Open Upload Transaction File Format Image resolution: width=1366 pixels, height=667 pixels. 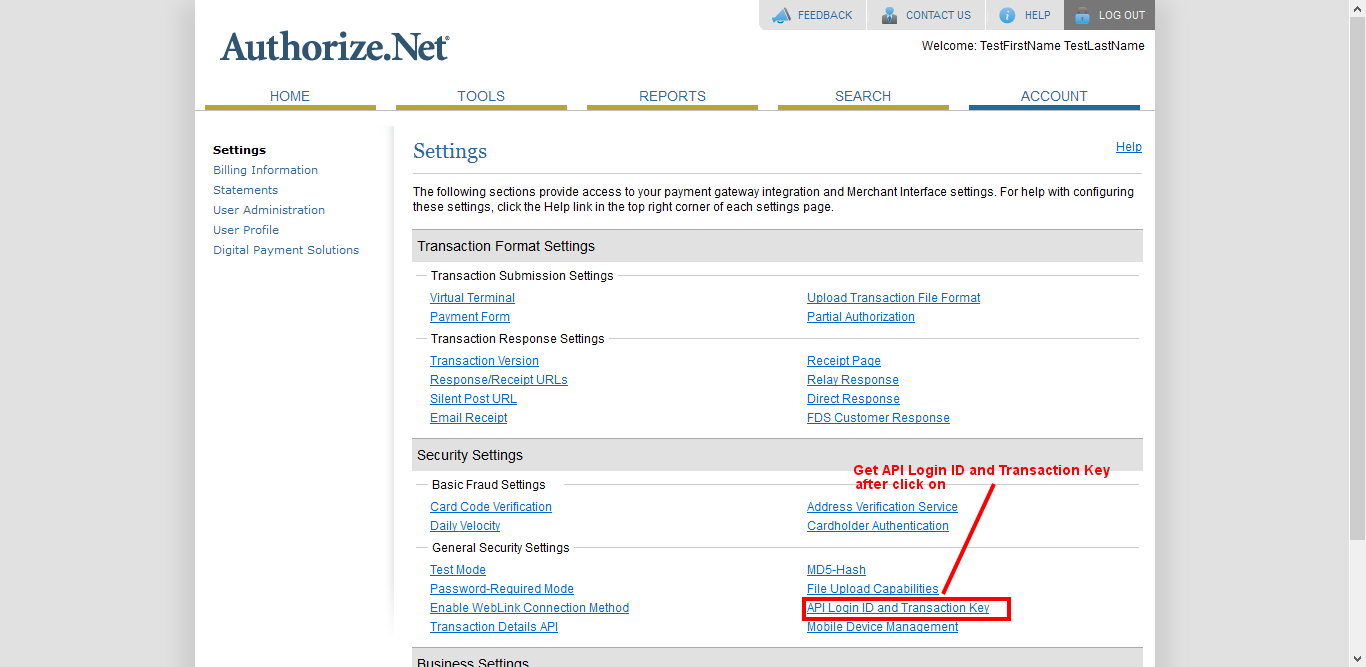point(893,298)
